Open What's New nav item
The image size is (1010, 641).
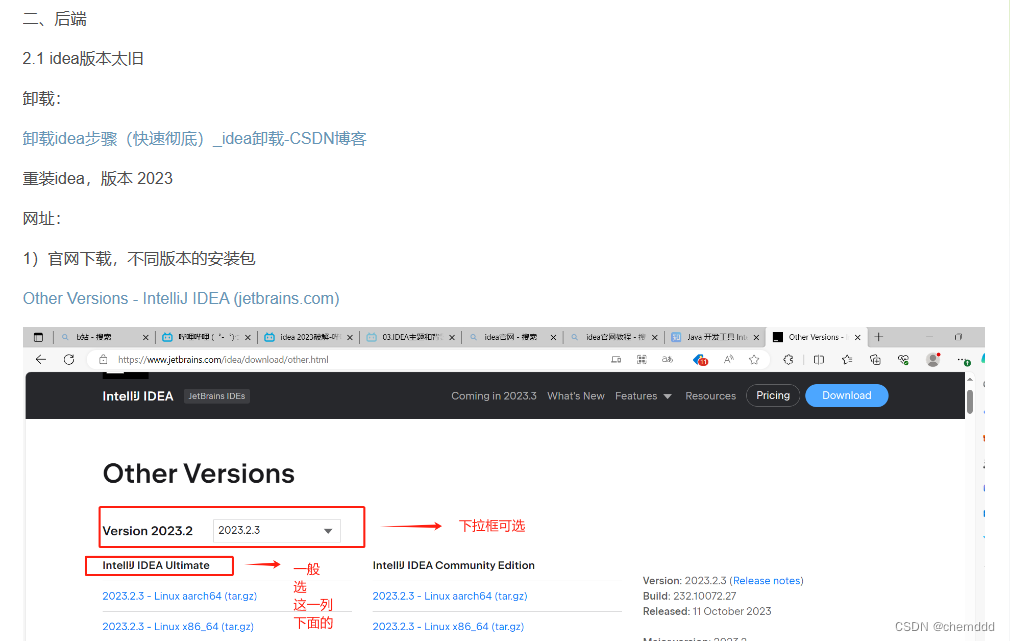pos(576,396)
